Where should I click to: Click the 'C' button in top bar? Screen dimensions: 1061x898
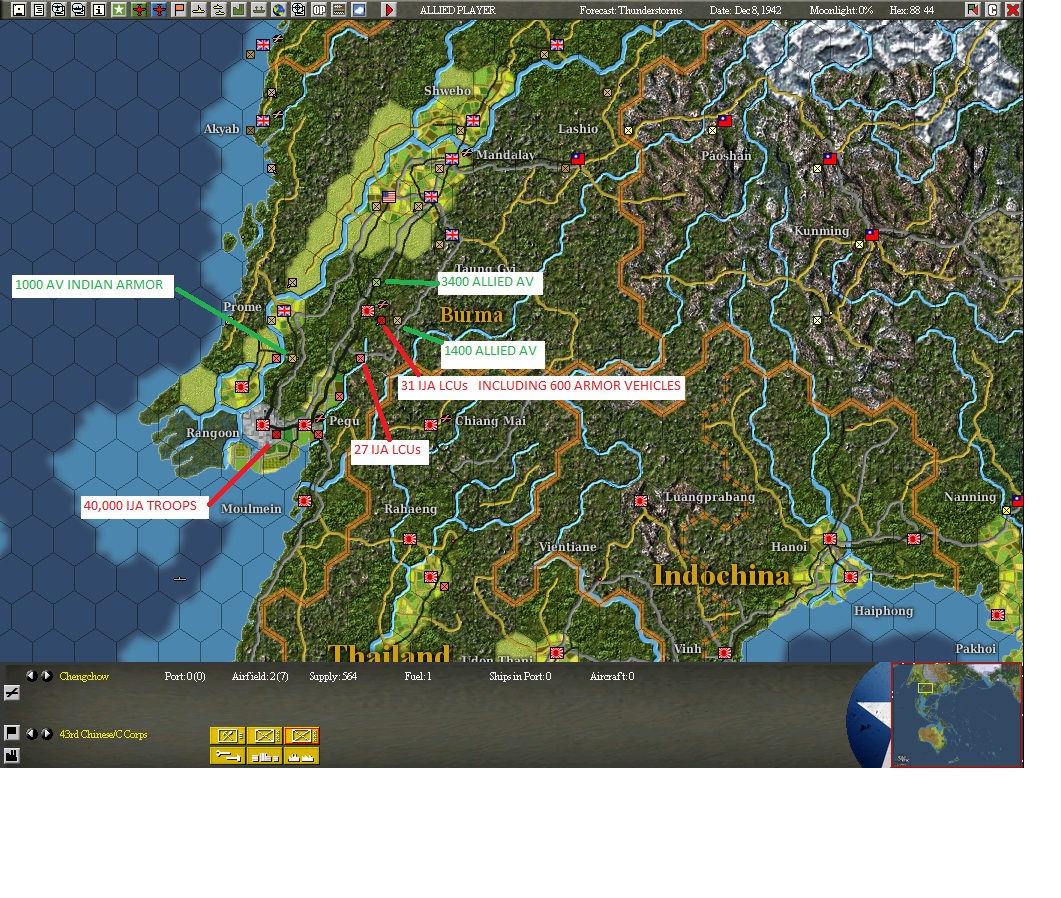(993, 9)
